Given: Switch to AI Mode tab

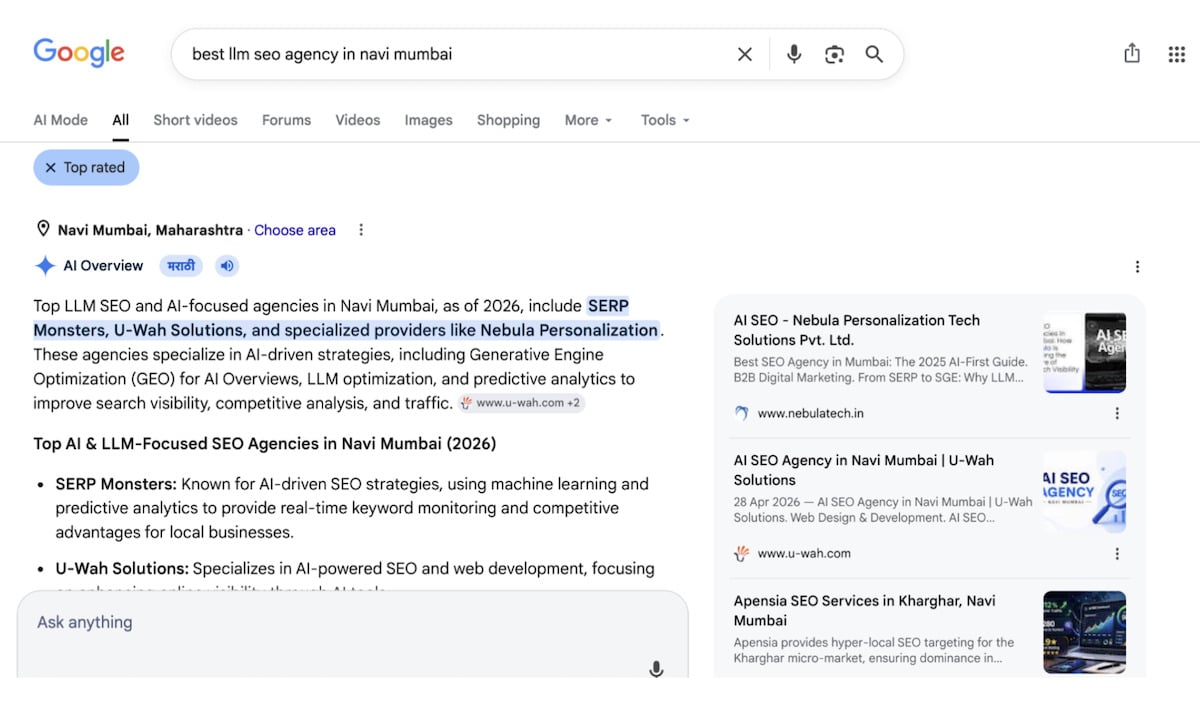Looking at the screenshot, I should pos(61,120).
